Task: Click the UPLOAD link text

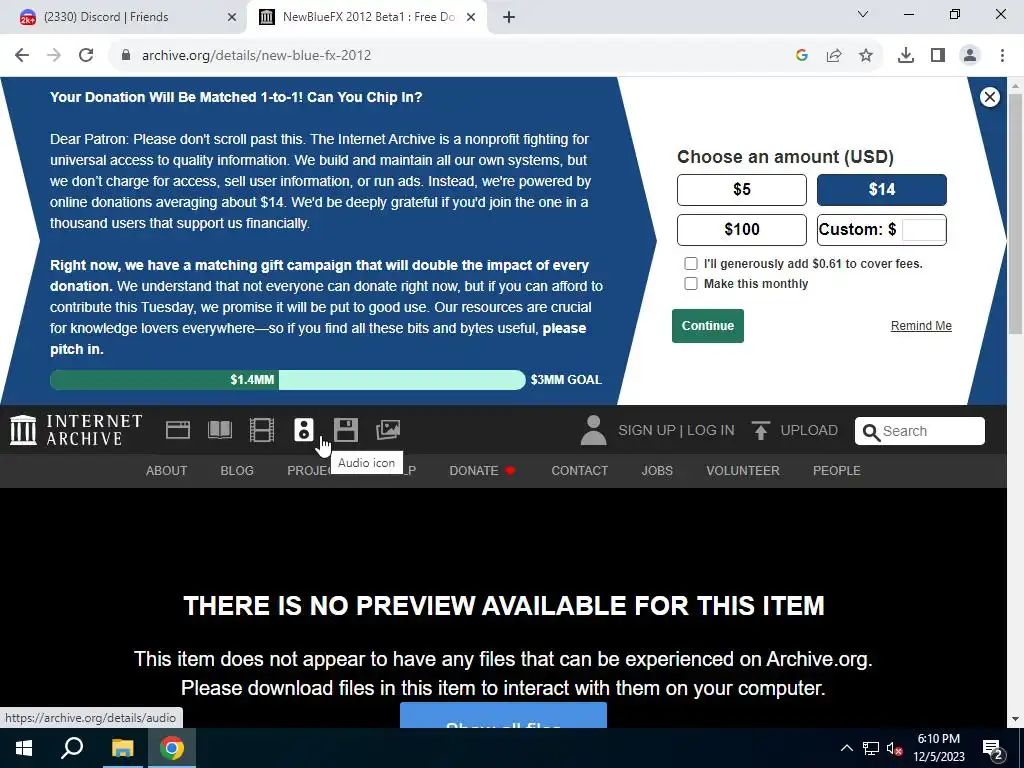Action: coord(808,430)
